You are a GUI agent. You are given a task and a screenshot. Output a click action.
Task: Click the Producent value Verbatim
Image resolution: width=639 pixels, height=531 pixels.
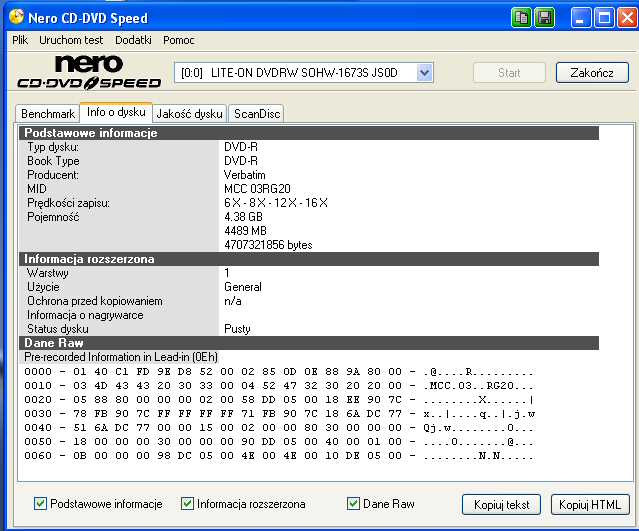pos(245,175)
